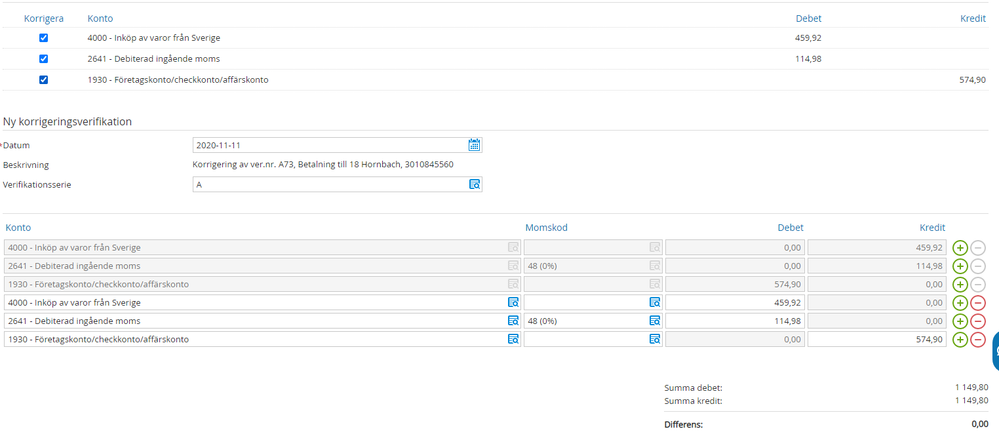Screen dimensions: 999x448
Task: Edit the Datum field 2020-11-11
Action: pyautogui.click(x=328, y=145)
